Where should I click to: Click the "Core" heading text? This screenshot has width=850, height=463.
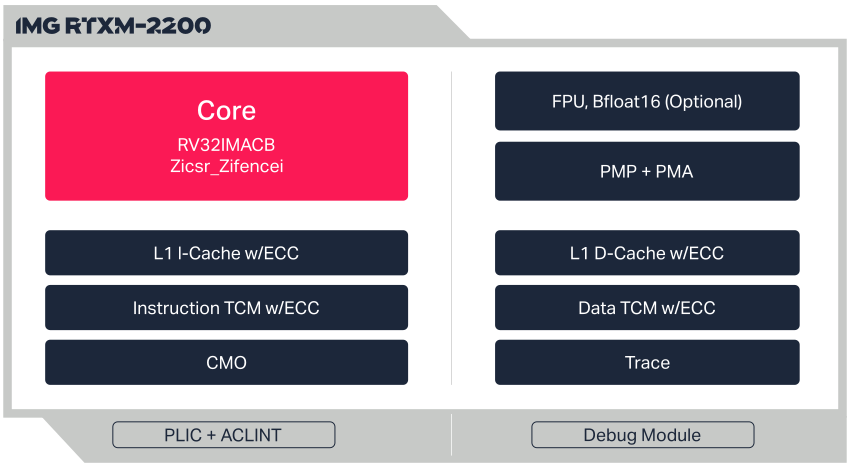coord(226,111)
